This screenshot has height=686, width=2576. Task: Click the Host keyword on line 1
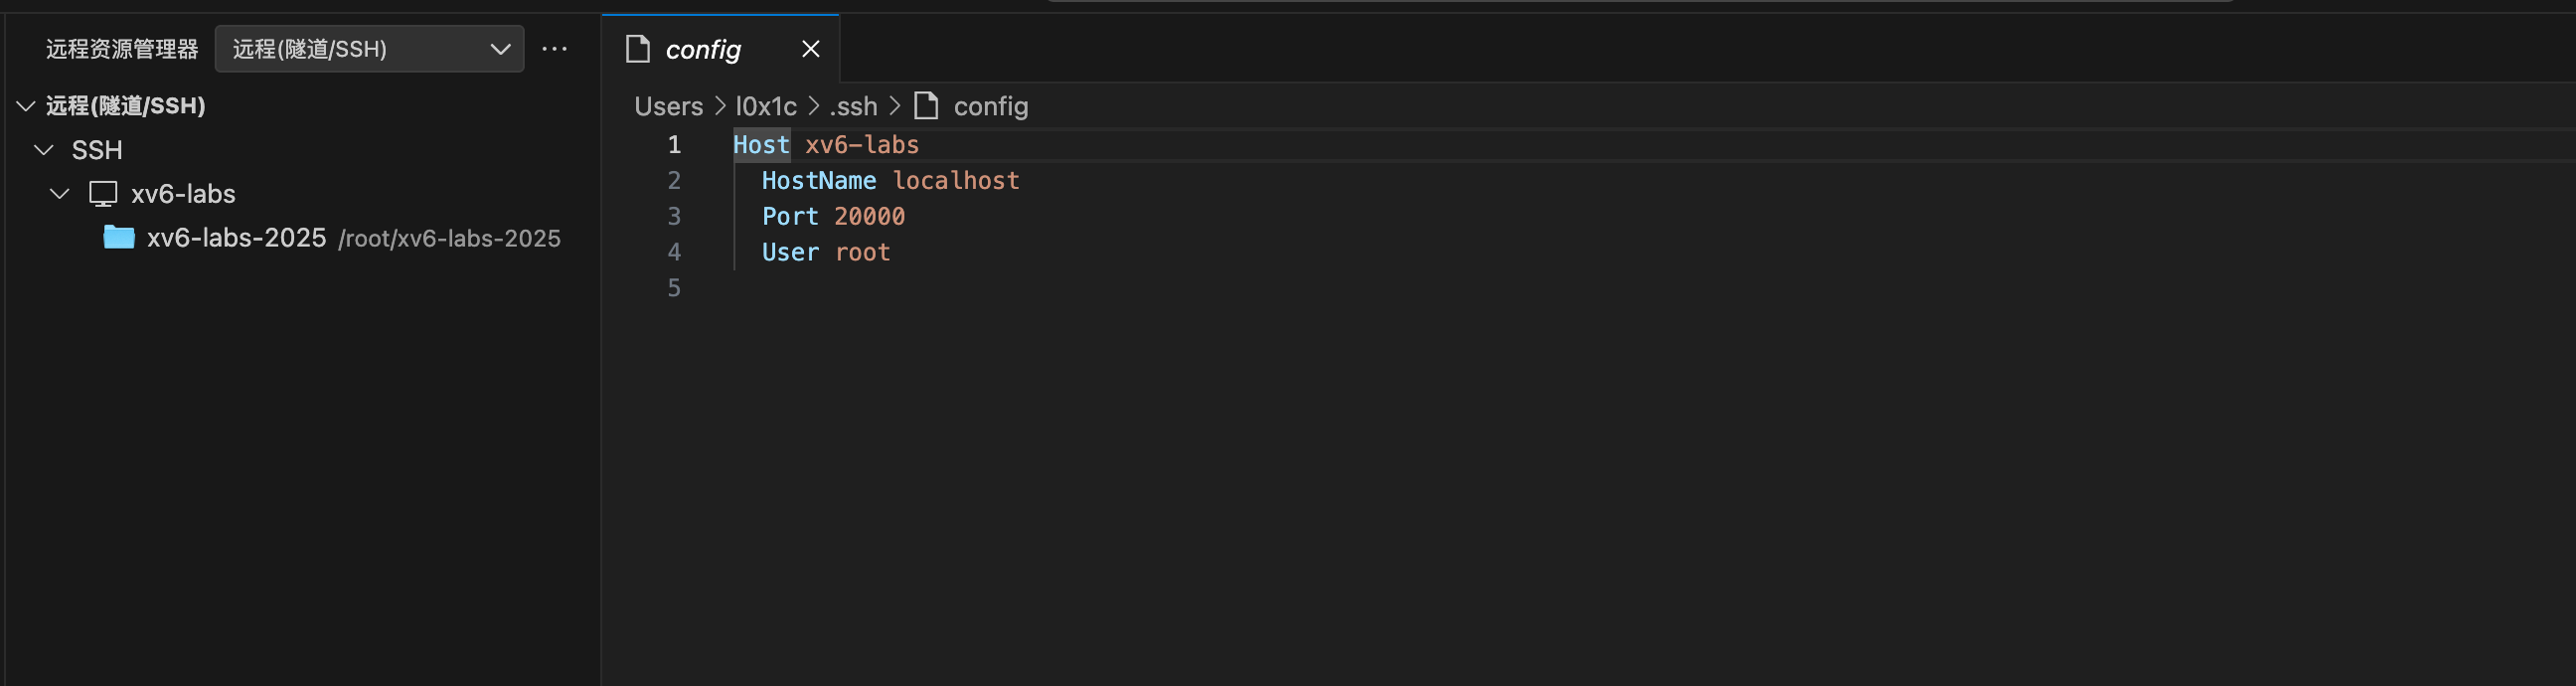tap(760, 144)
